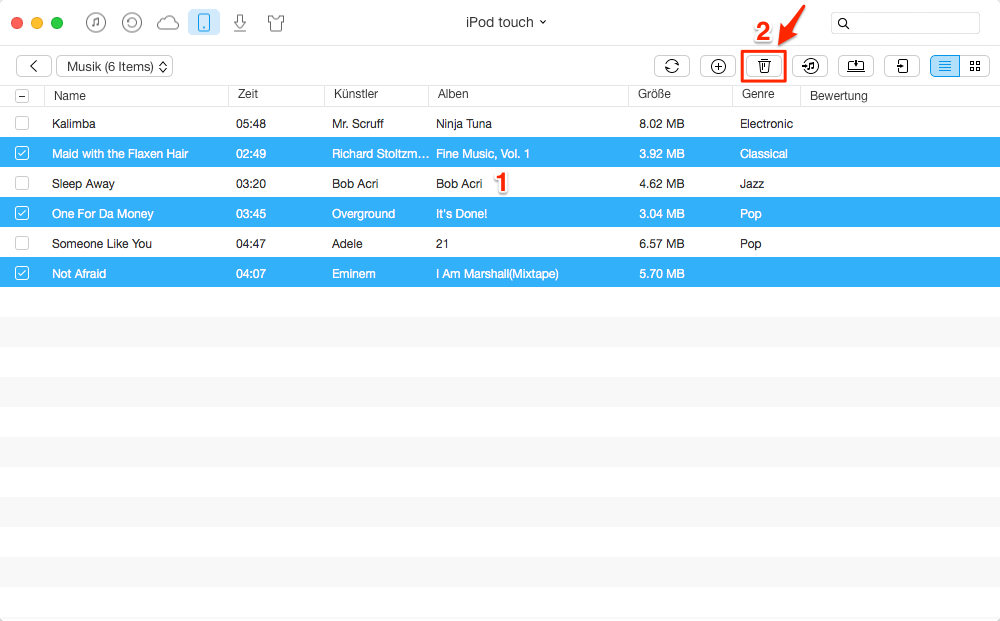1000x621 pixels.
Task: Open the iTunes library music icon
Action: (96, 23)
